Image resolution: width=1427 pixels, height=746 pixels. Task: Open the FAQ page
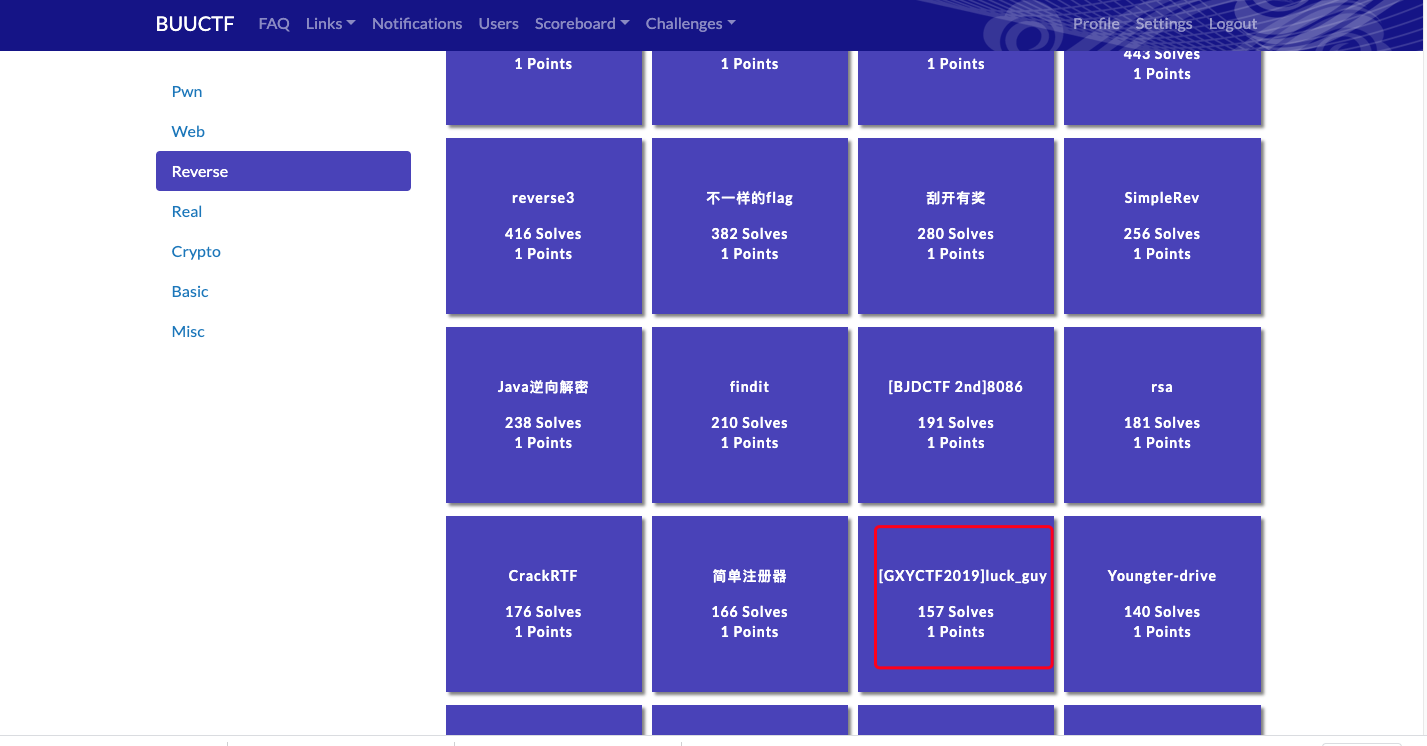pyautogui.click(x=273, y=23)
